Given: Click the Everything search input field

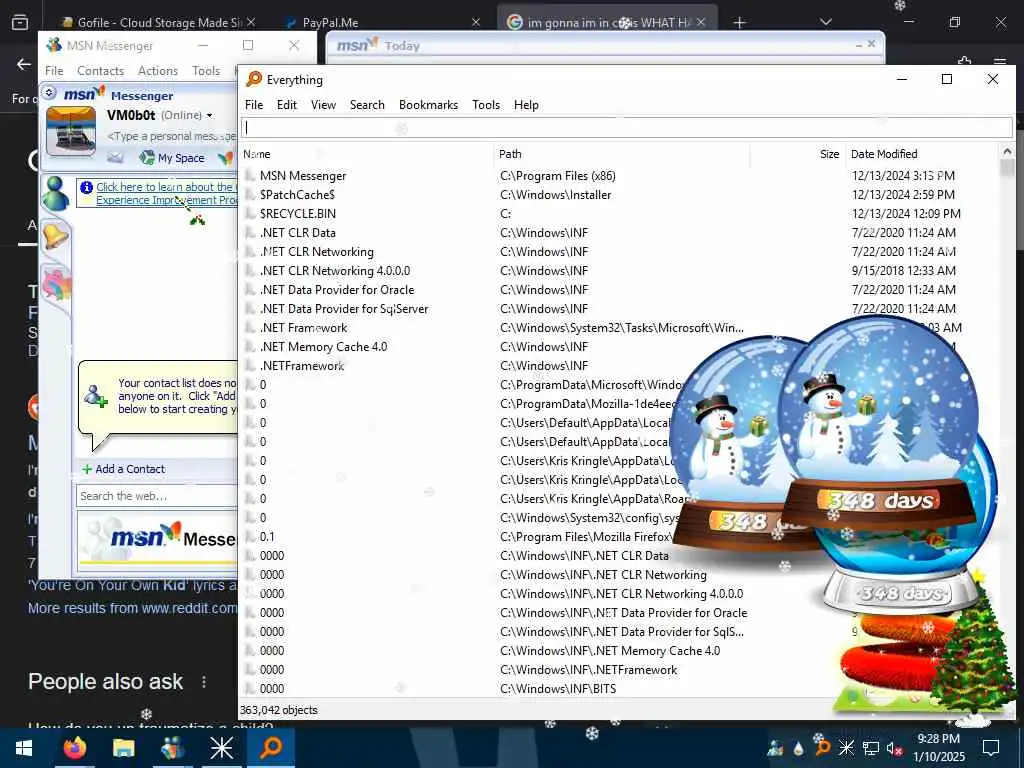Looking at the screenshot, I should [626, 127].
